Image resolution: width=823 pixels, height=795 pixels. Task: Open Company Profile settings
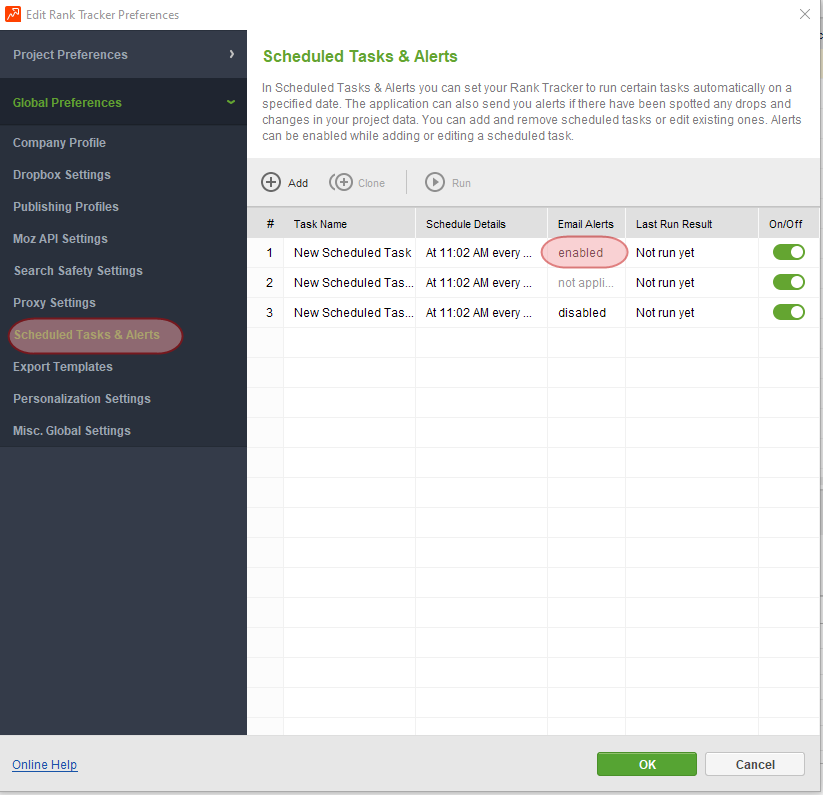click(x=59, y=143)
